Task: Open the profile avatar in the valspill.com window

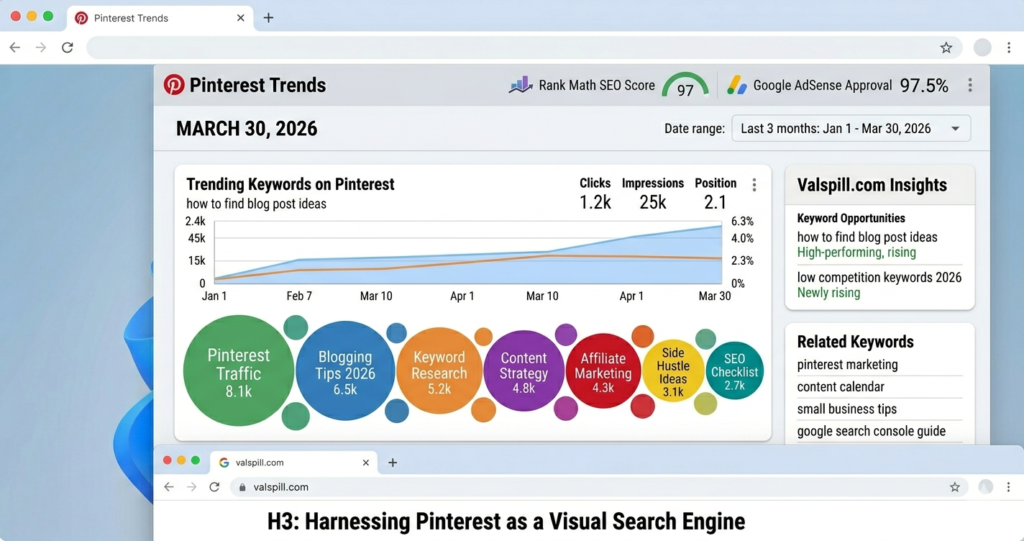Action: (x=985, y=486)
